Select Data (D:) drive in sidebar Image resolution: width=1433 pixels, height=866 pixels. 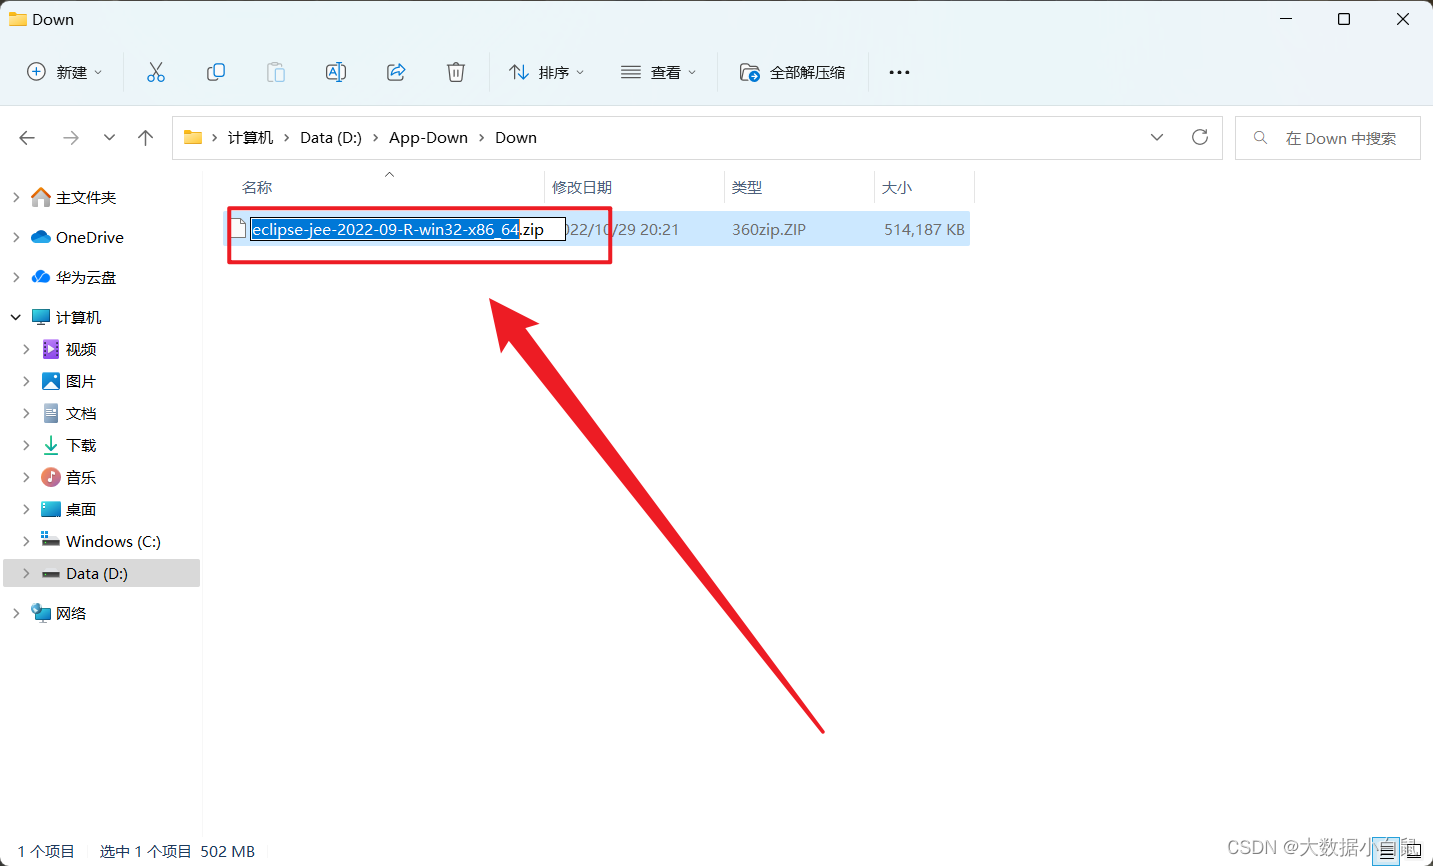coord(97,574)
